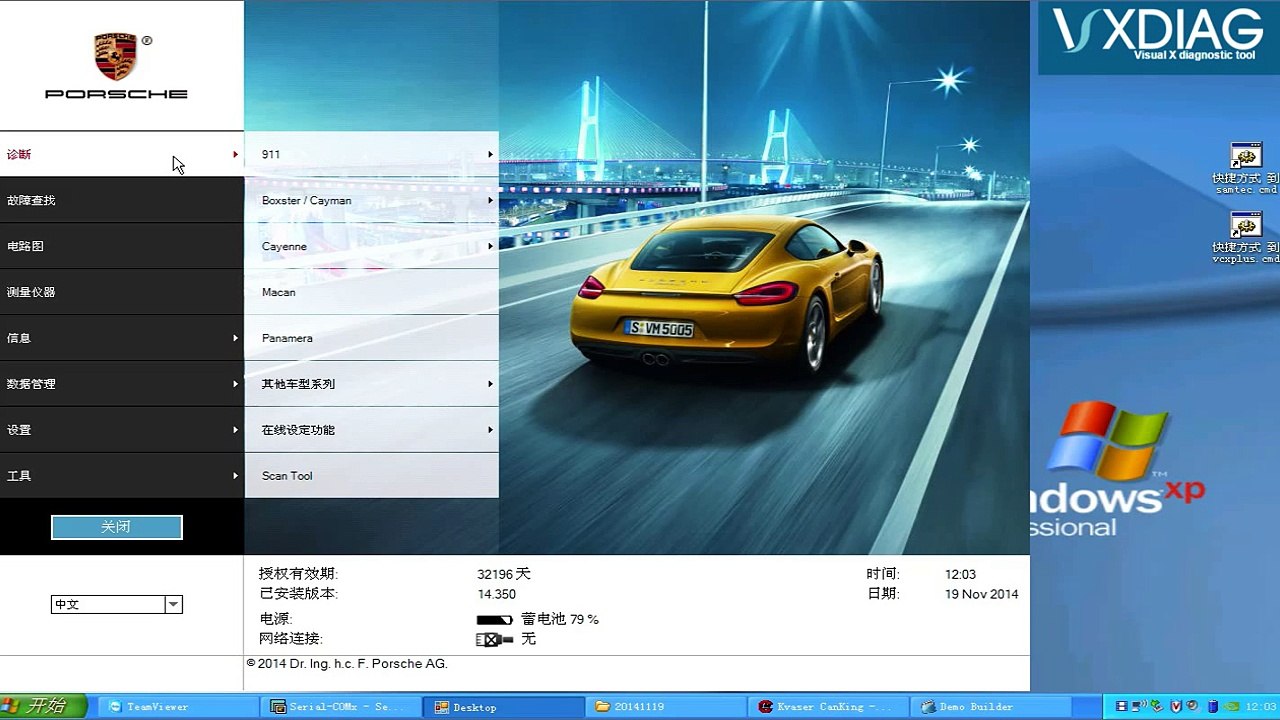Image resolution: width=1280 pixels, height=720 pixels.
Task: Choose Panamera from the model list
Action: [x=372, y=338]
